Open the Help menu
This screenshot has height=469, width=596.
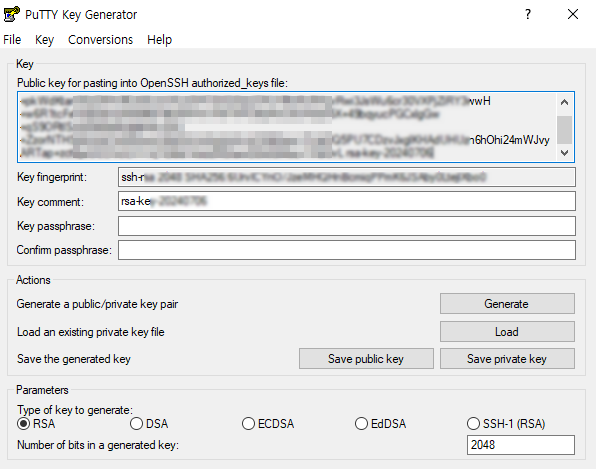pyautogui.click(x=160, y=40)
